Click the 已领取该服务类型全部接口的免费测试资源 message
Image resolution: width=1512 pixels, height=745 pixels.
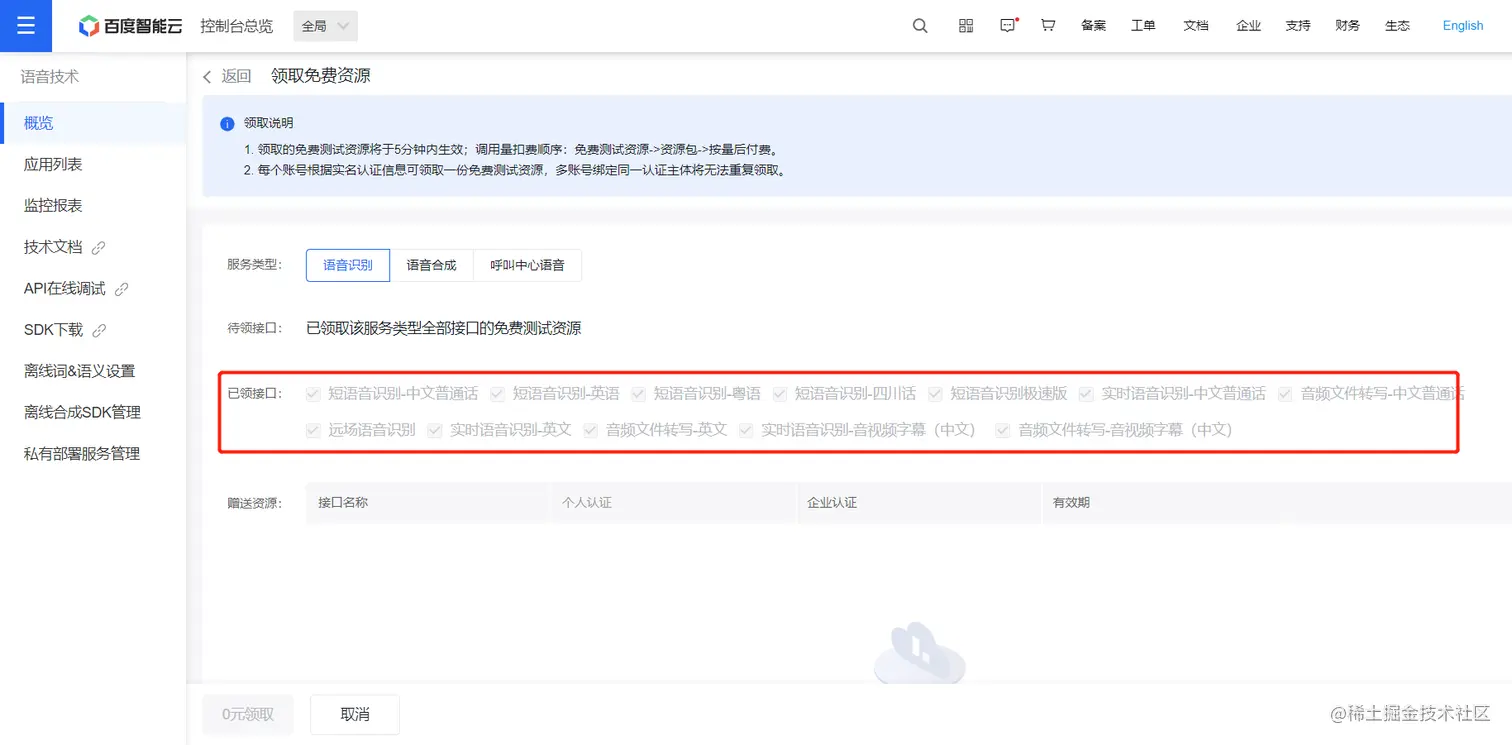point(444,328)
